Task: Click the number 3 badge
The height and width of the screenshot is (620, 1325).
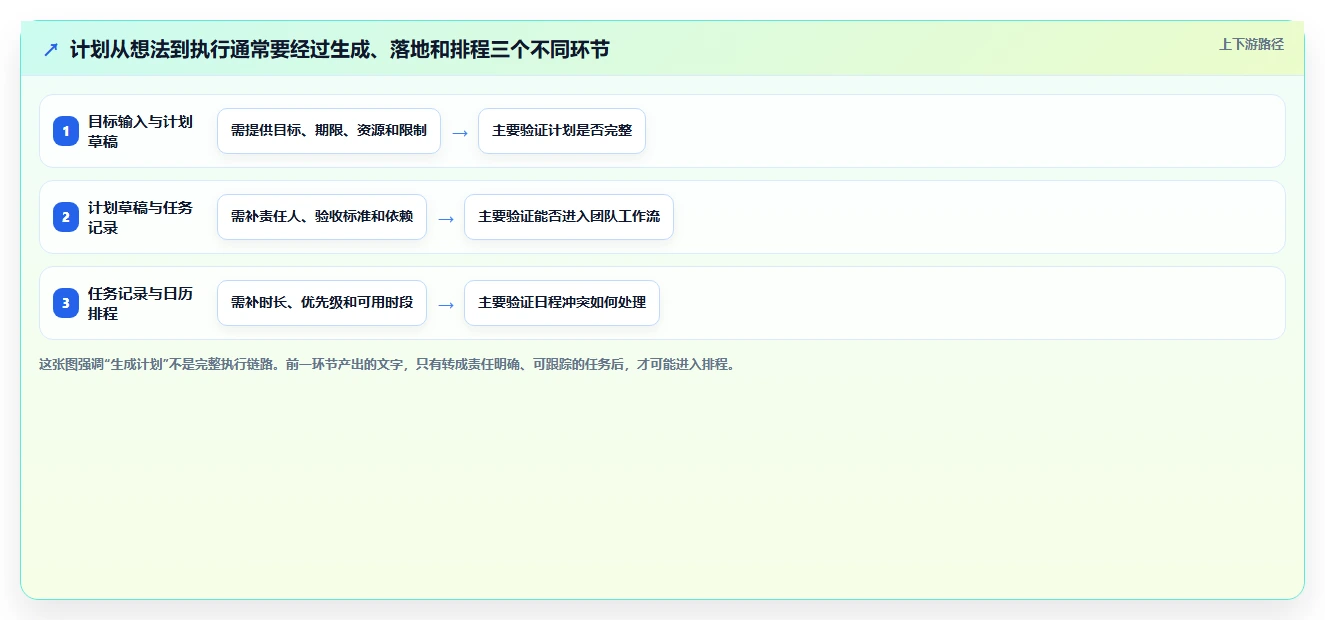Action: coord(66,303)
